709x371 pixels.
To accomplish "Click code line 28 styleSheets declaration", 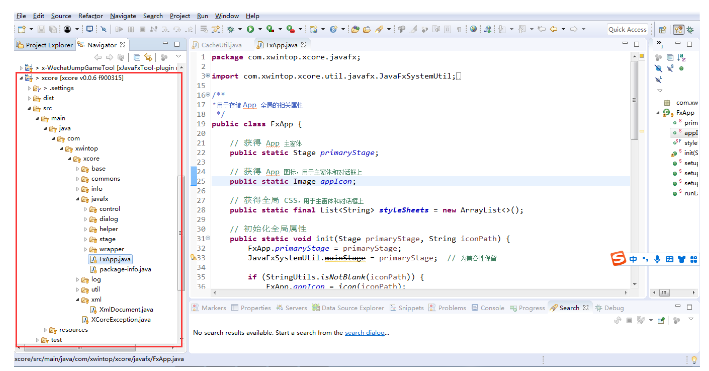I will (x=376, y=210).
